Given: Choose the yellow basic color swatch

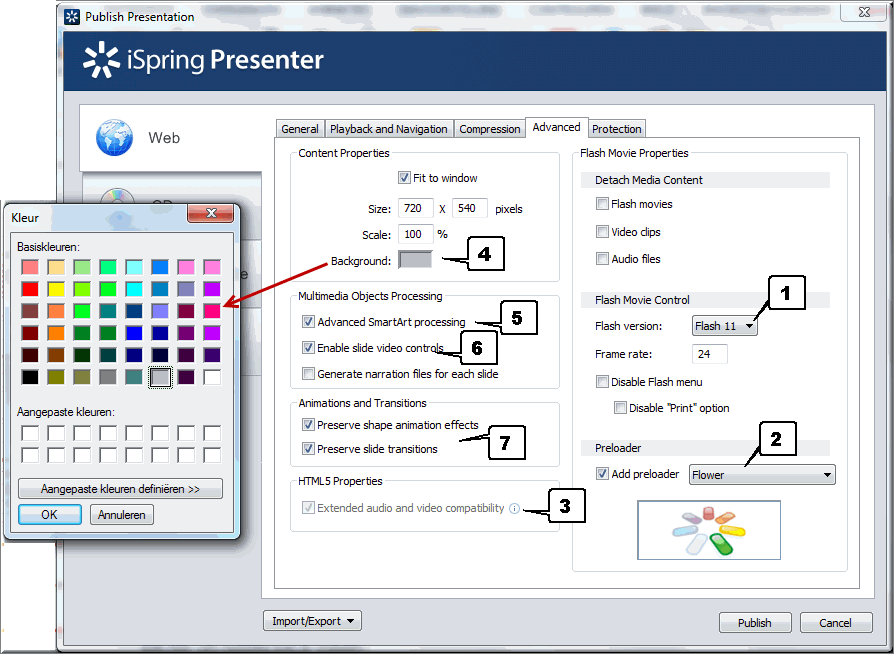Looking at the screenshot, I should coord(56,289).
